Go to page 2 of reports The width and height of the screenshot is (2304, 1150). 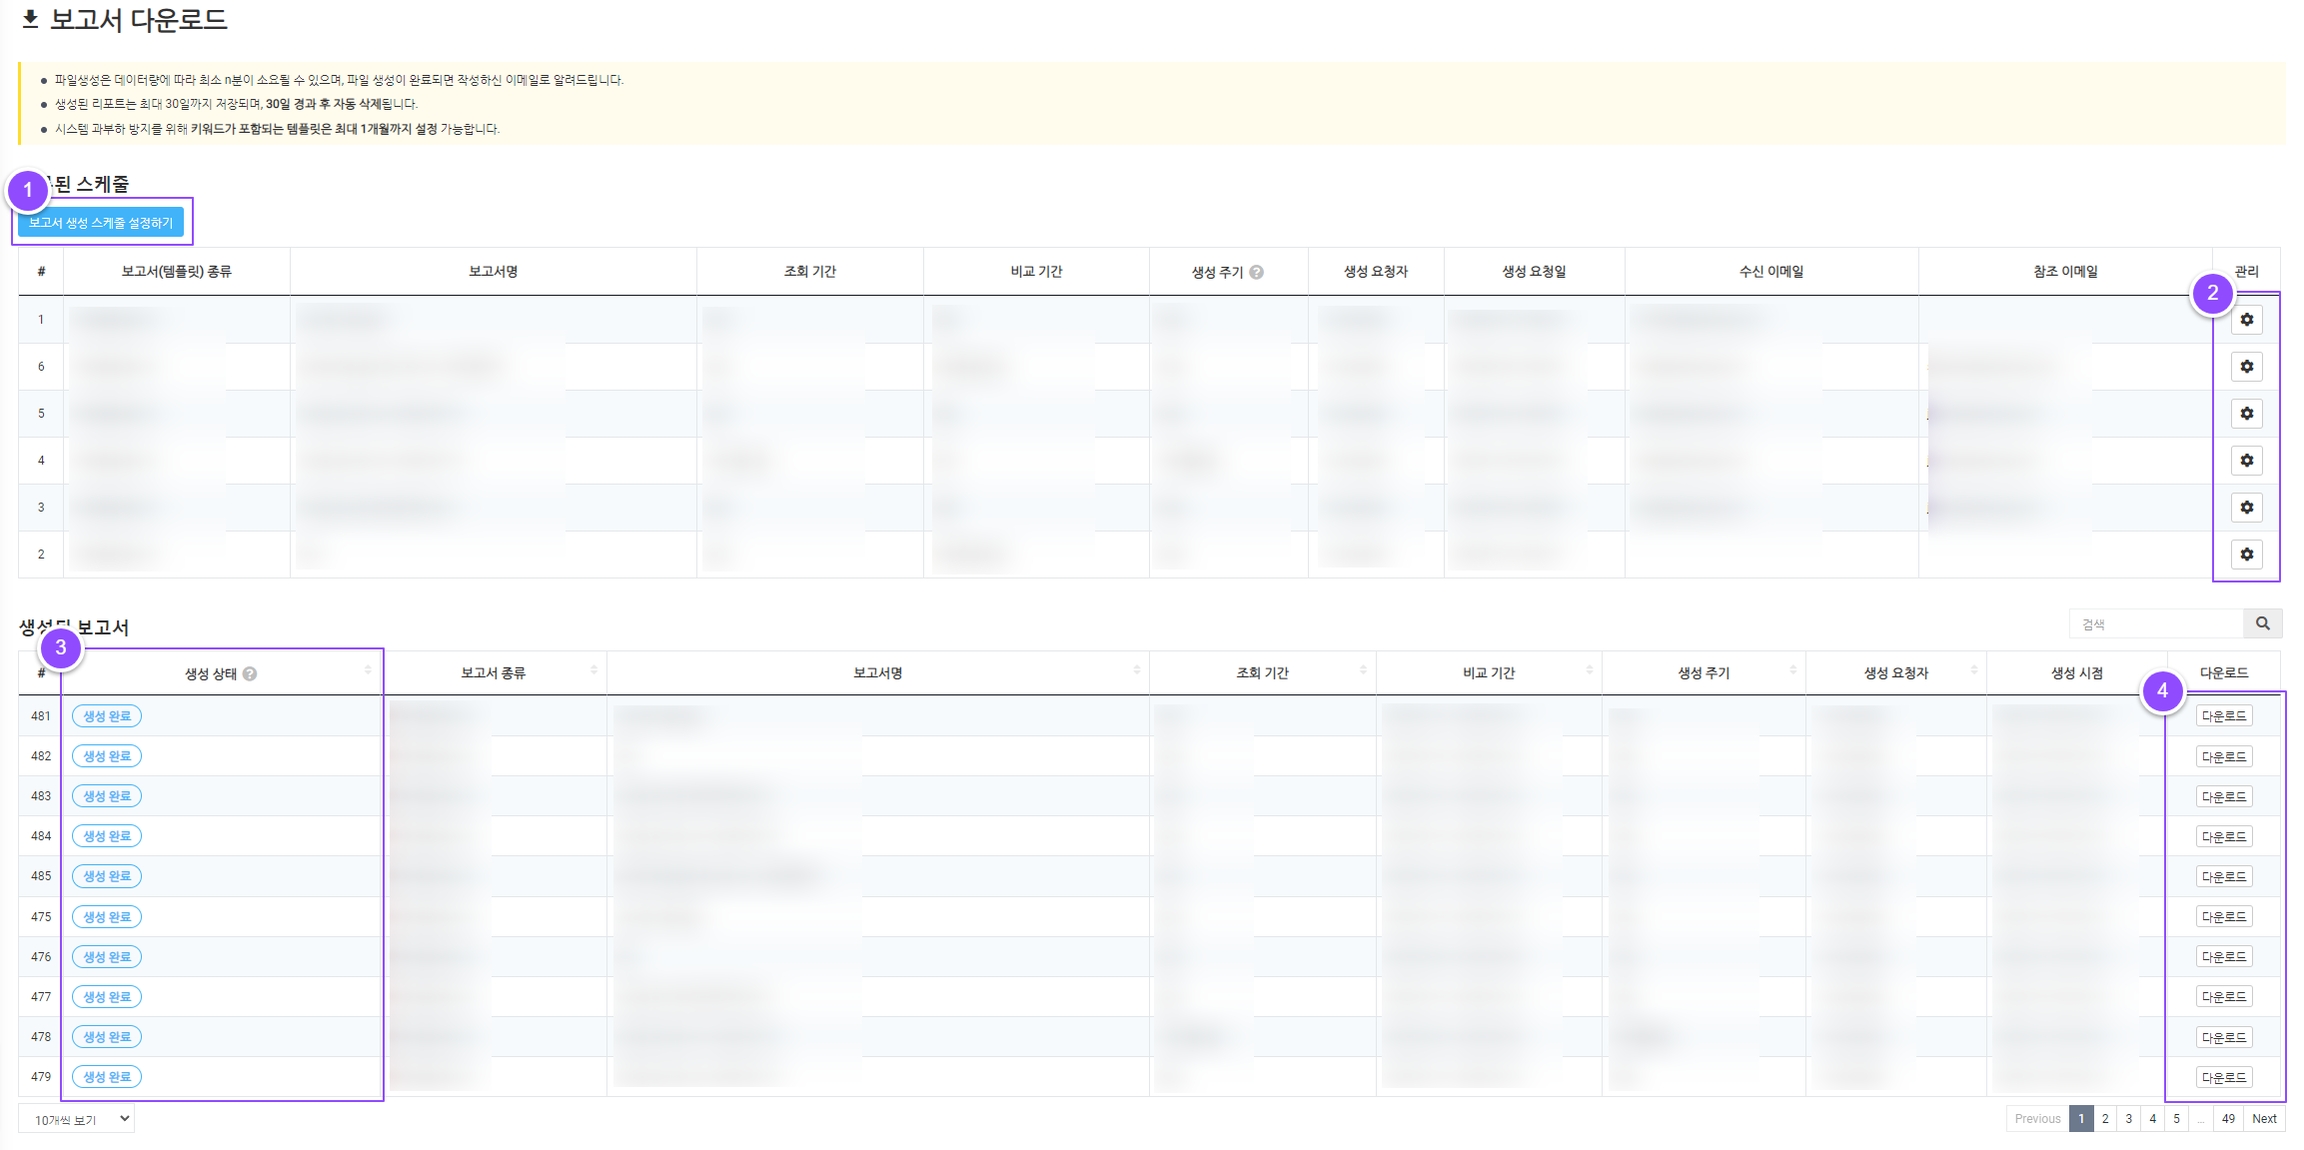[x=2105, y=1119]
